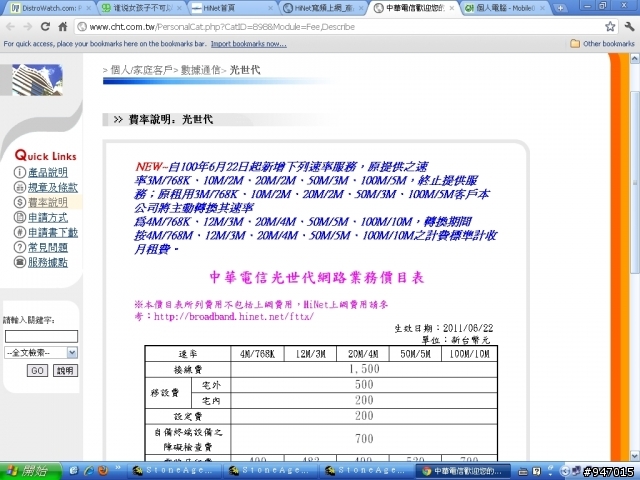Viewport: 640px width, 480px height.
Task: Select the 中華電信歡迎您的 Chrome taskbar button
Action: (x=464, y=471)
